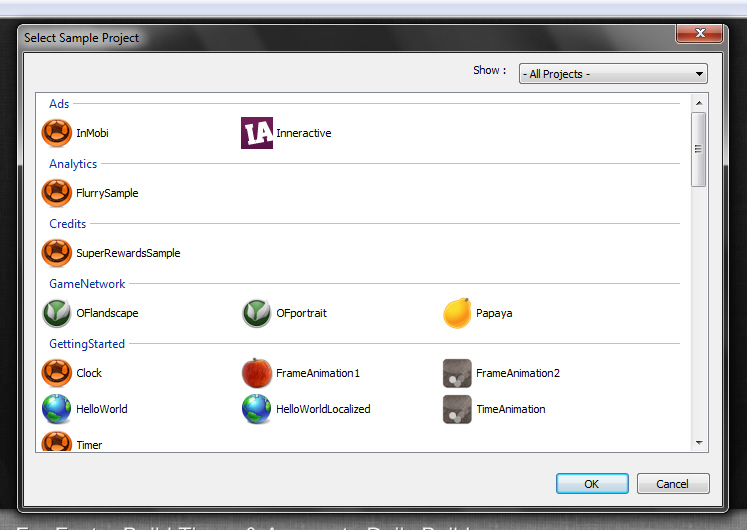Pick the FrameAnimation1 apple icon
The height and width of the screenshot is (530, 747).
(257, 373)
